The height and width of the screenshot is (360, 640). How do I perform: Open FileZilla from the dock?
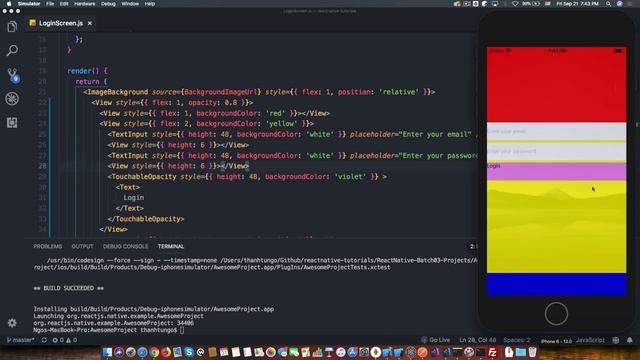[493, 352]
